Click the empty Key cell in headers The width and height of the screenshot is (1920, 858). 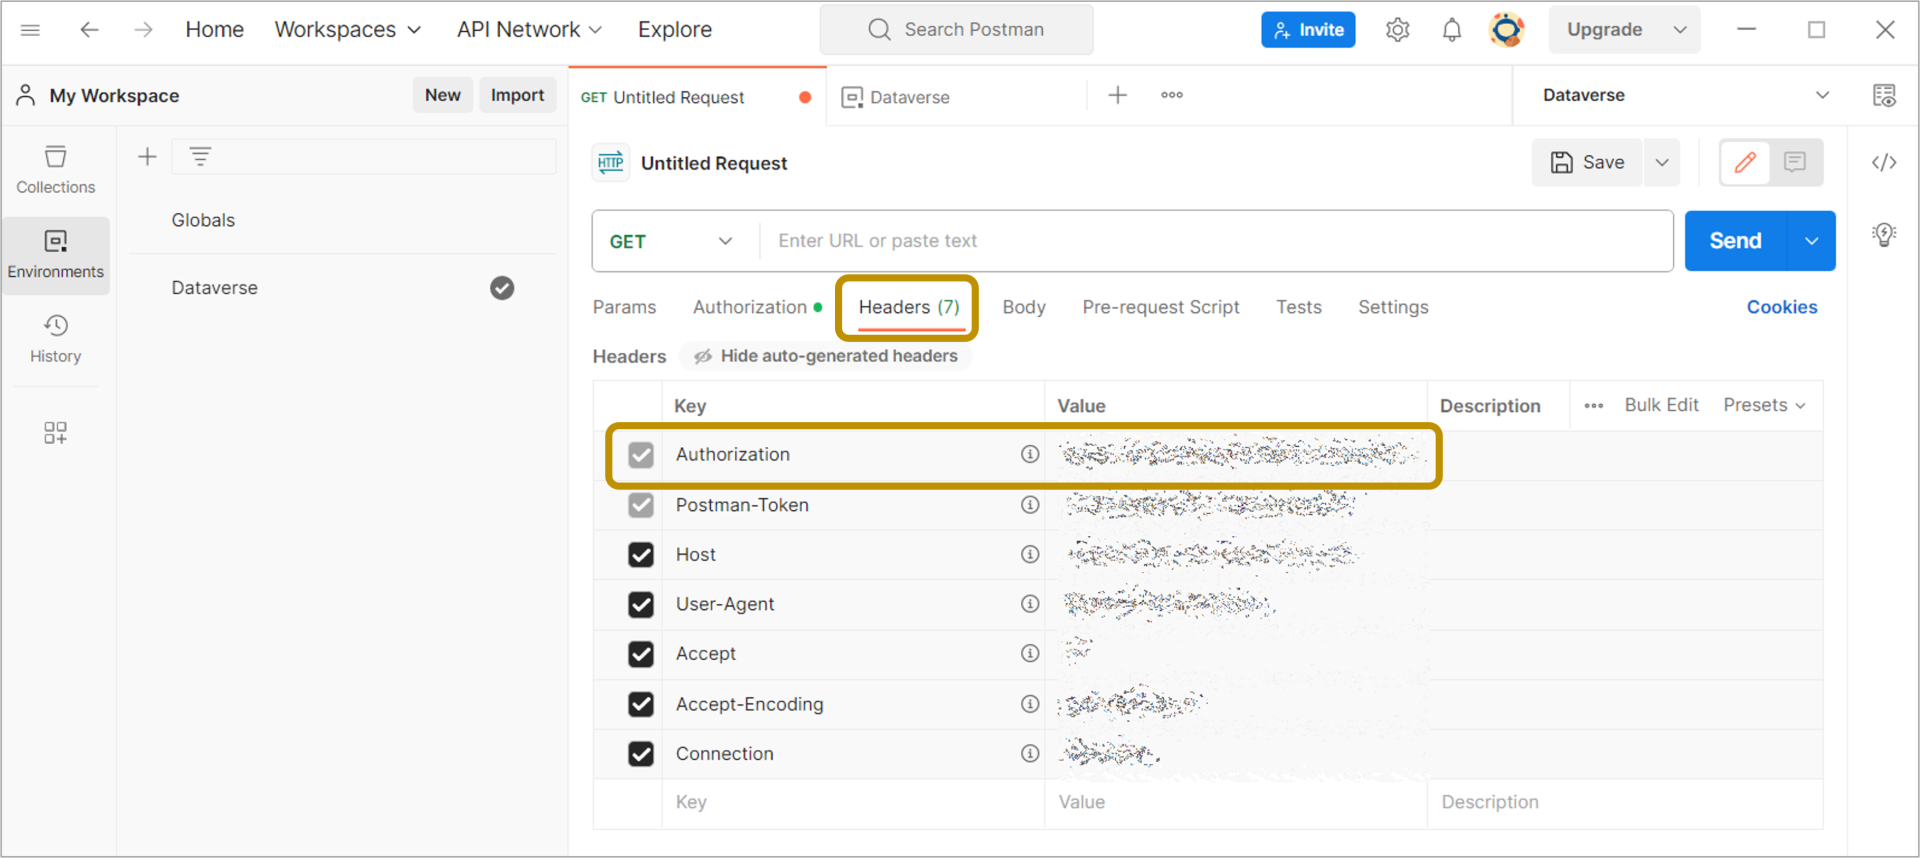click(x=853, y=802)
